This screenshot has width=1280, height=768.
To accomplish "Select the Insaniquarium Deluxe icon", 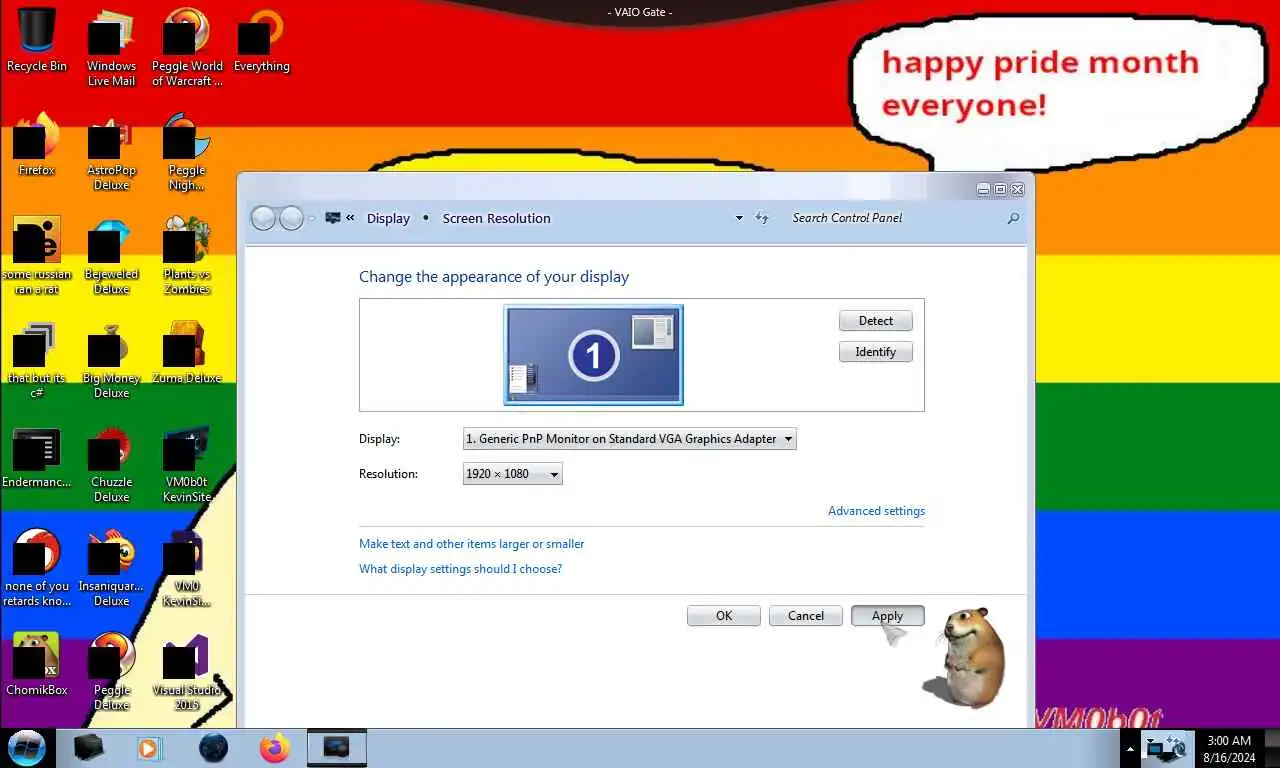I will [x=111, y=568].
